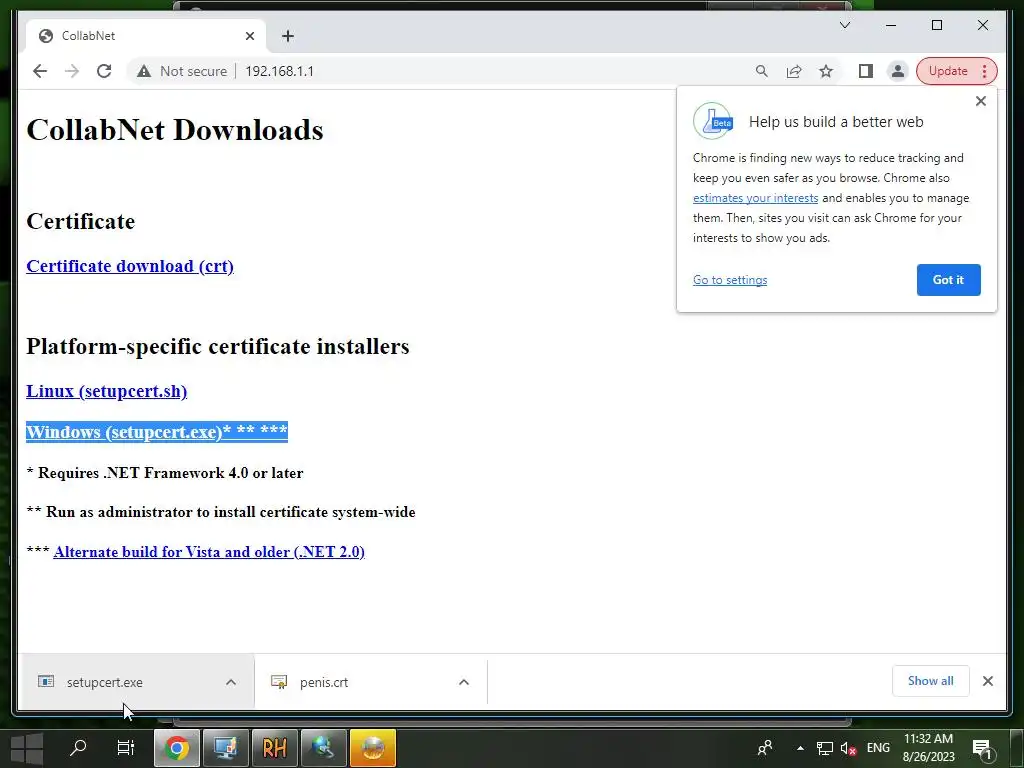
Task: Go back to the previous page
Action: tap(40, 71)
